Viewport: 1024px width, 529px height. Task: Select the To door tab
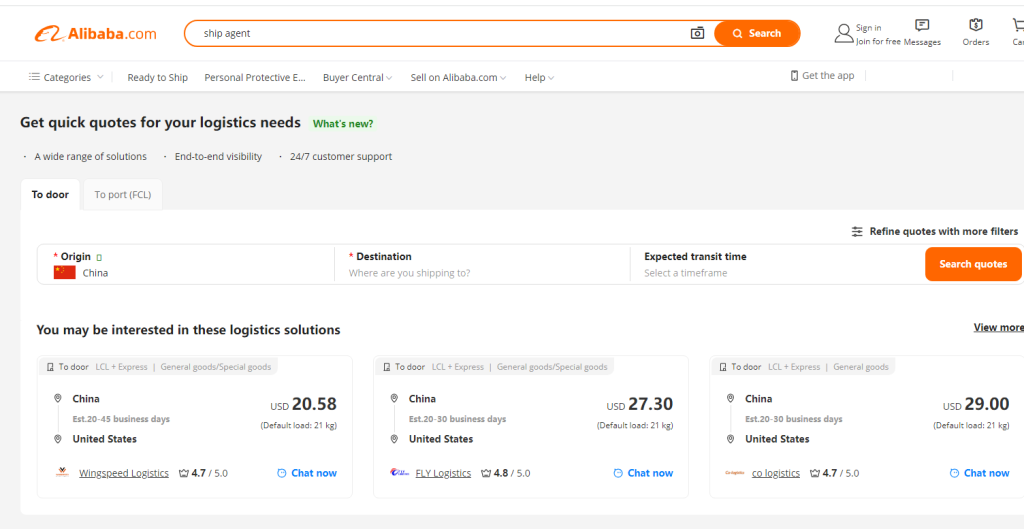coord(50,194)
